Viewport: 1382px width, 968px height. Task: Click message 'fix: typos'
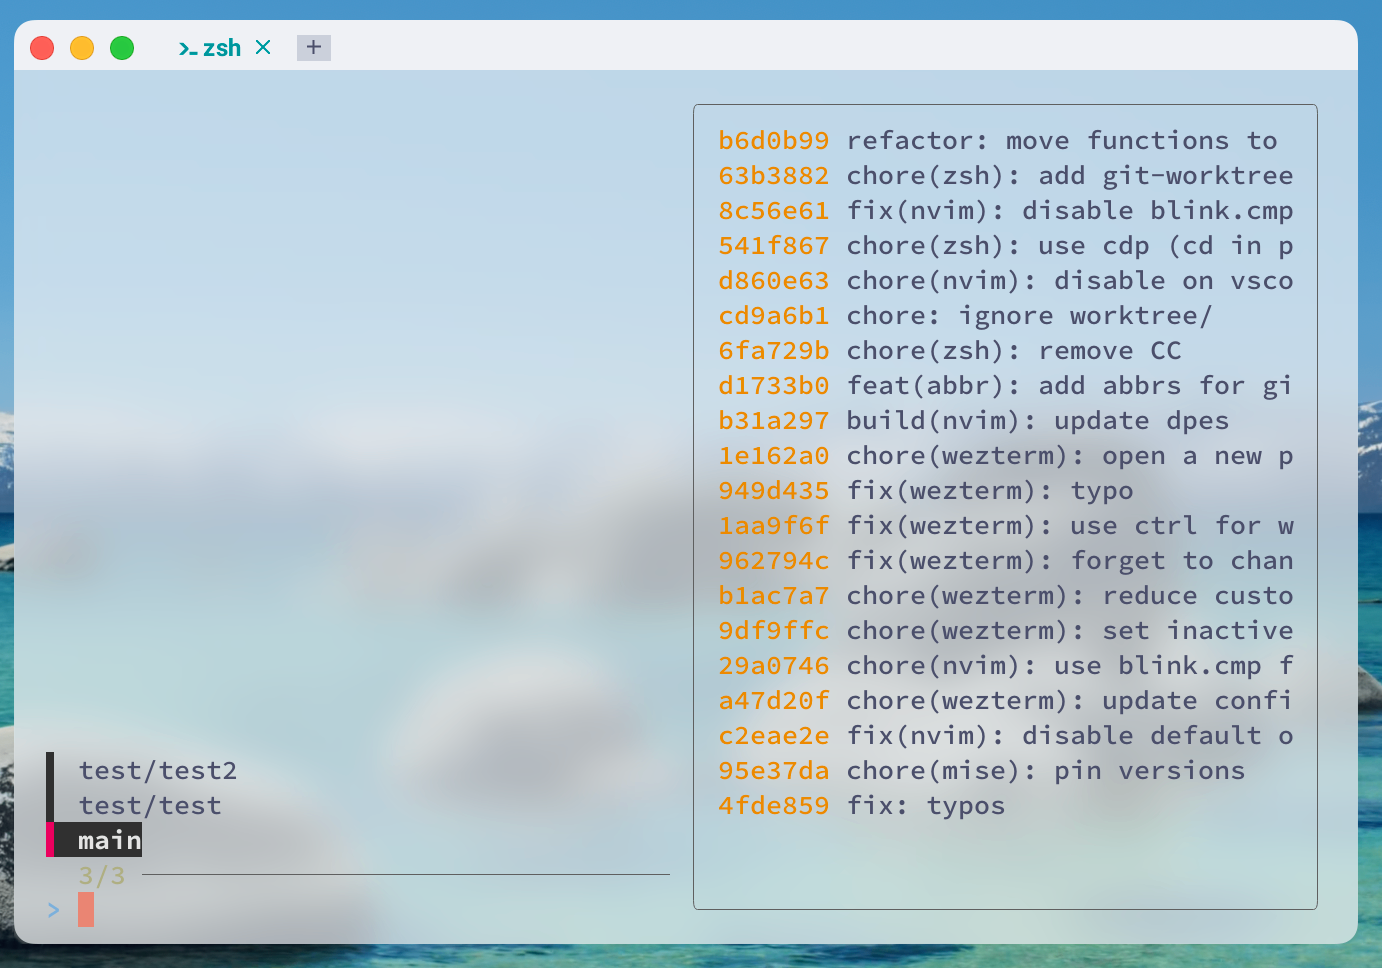point(926,806)
